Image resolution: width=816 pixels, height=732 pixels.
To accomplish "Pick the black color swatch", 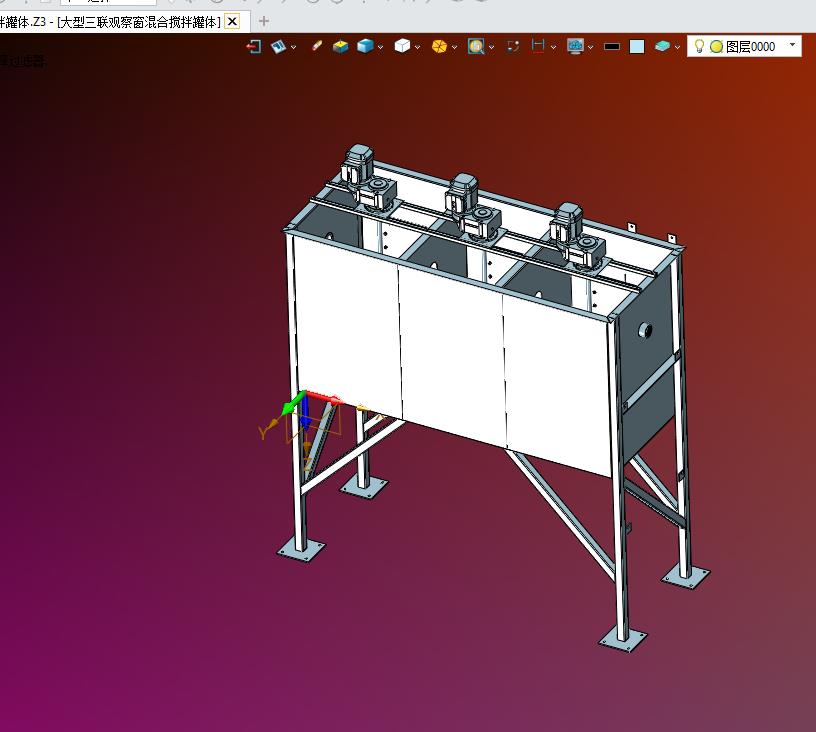I will pyautogui.click(x=612, y=47).
